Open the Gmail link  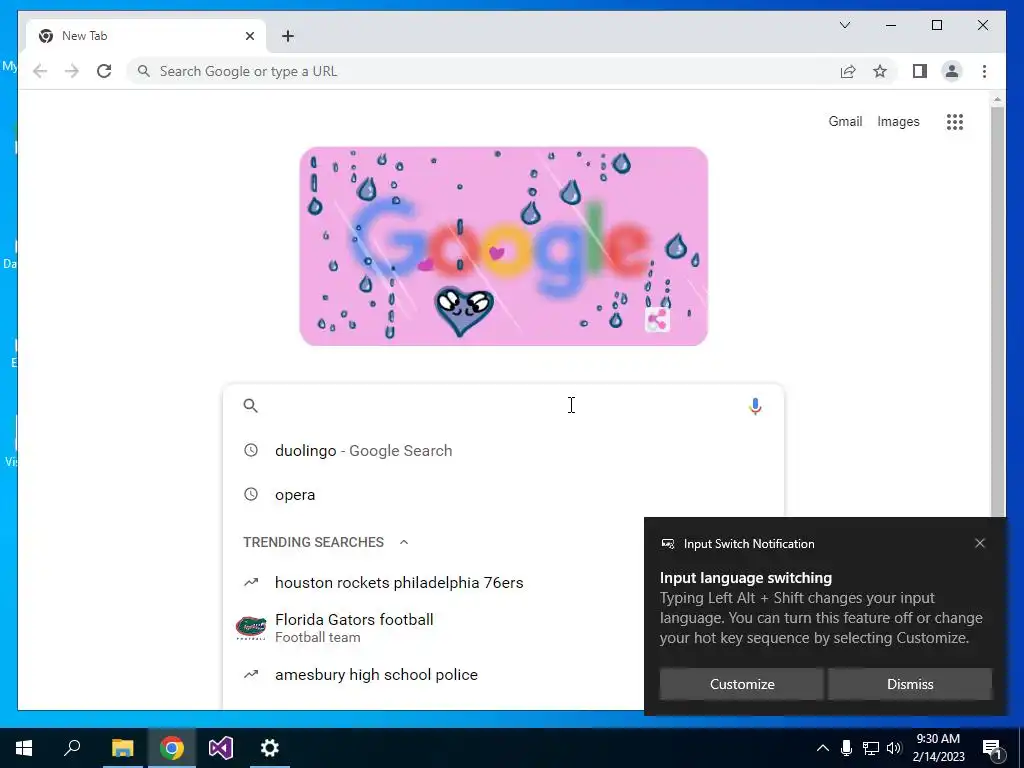click(845, 121)
